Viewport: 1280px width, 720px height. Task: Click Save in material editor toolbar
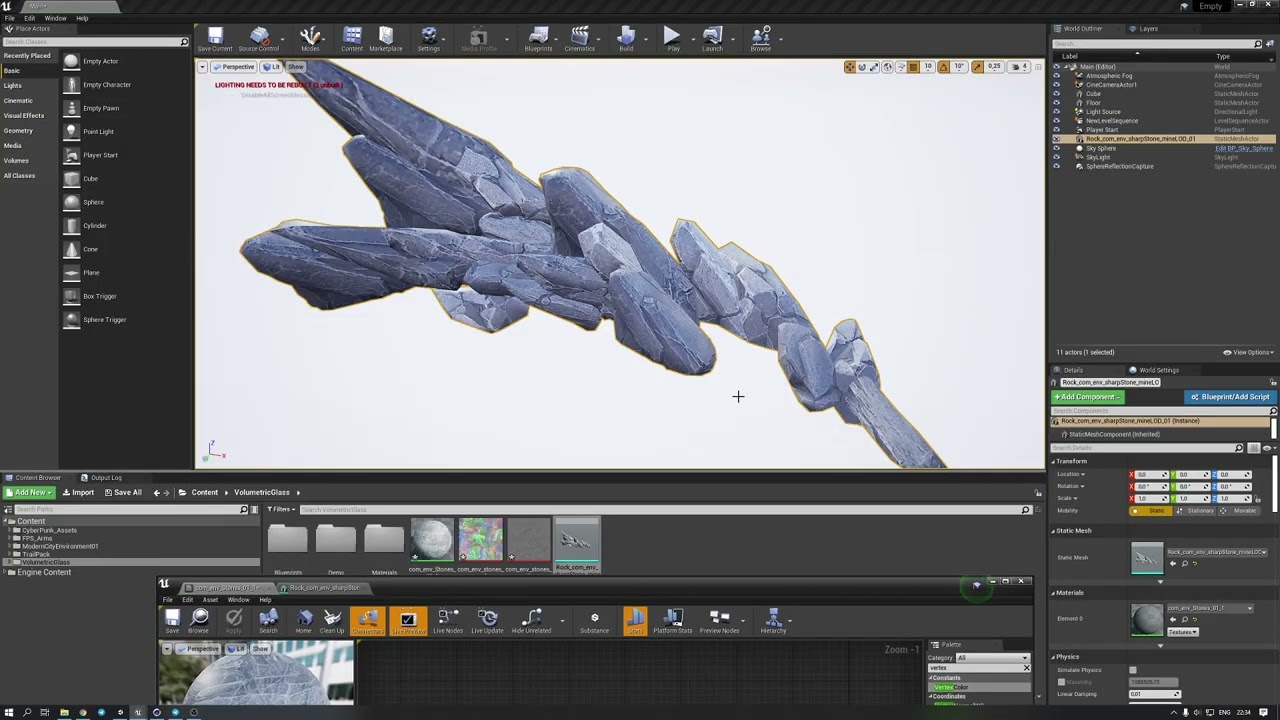172,621
